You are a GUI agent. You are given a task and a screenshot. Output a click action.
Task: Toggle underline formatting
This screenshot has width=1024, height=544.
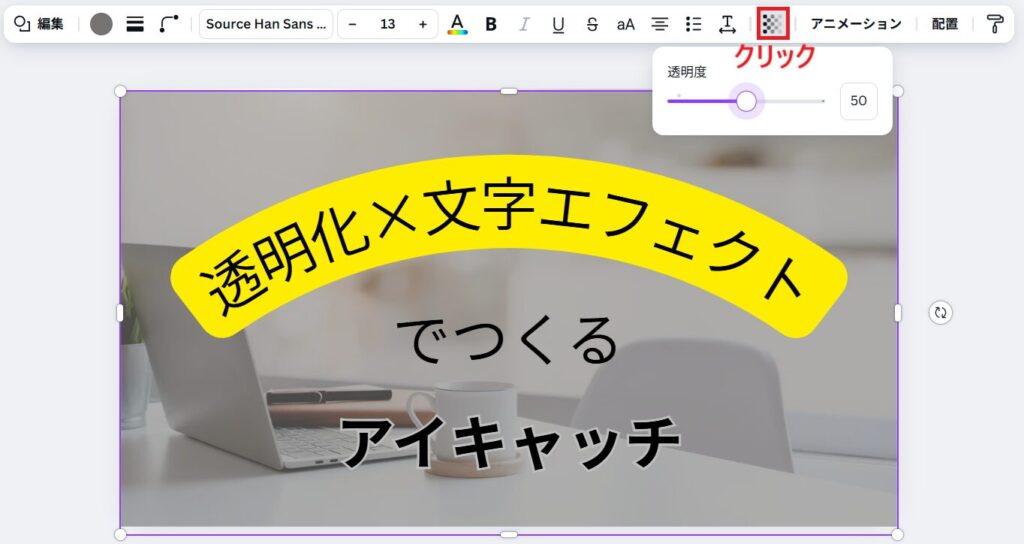558,24
